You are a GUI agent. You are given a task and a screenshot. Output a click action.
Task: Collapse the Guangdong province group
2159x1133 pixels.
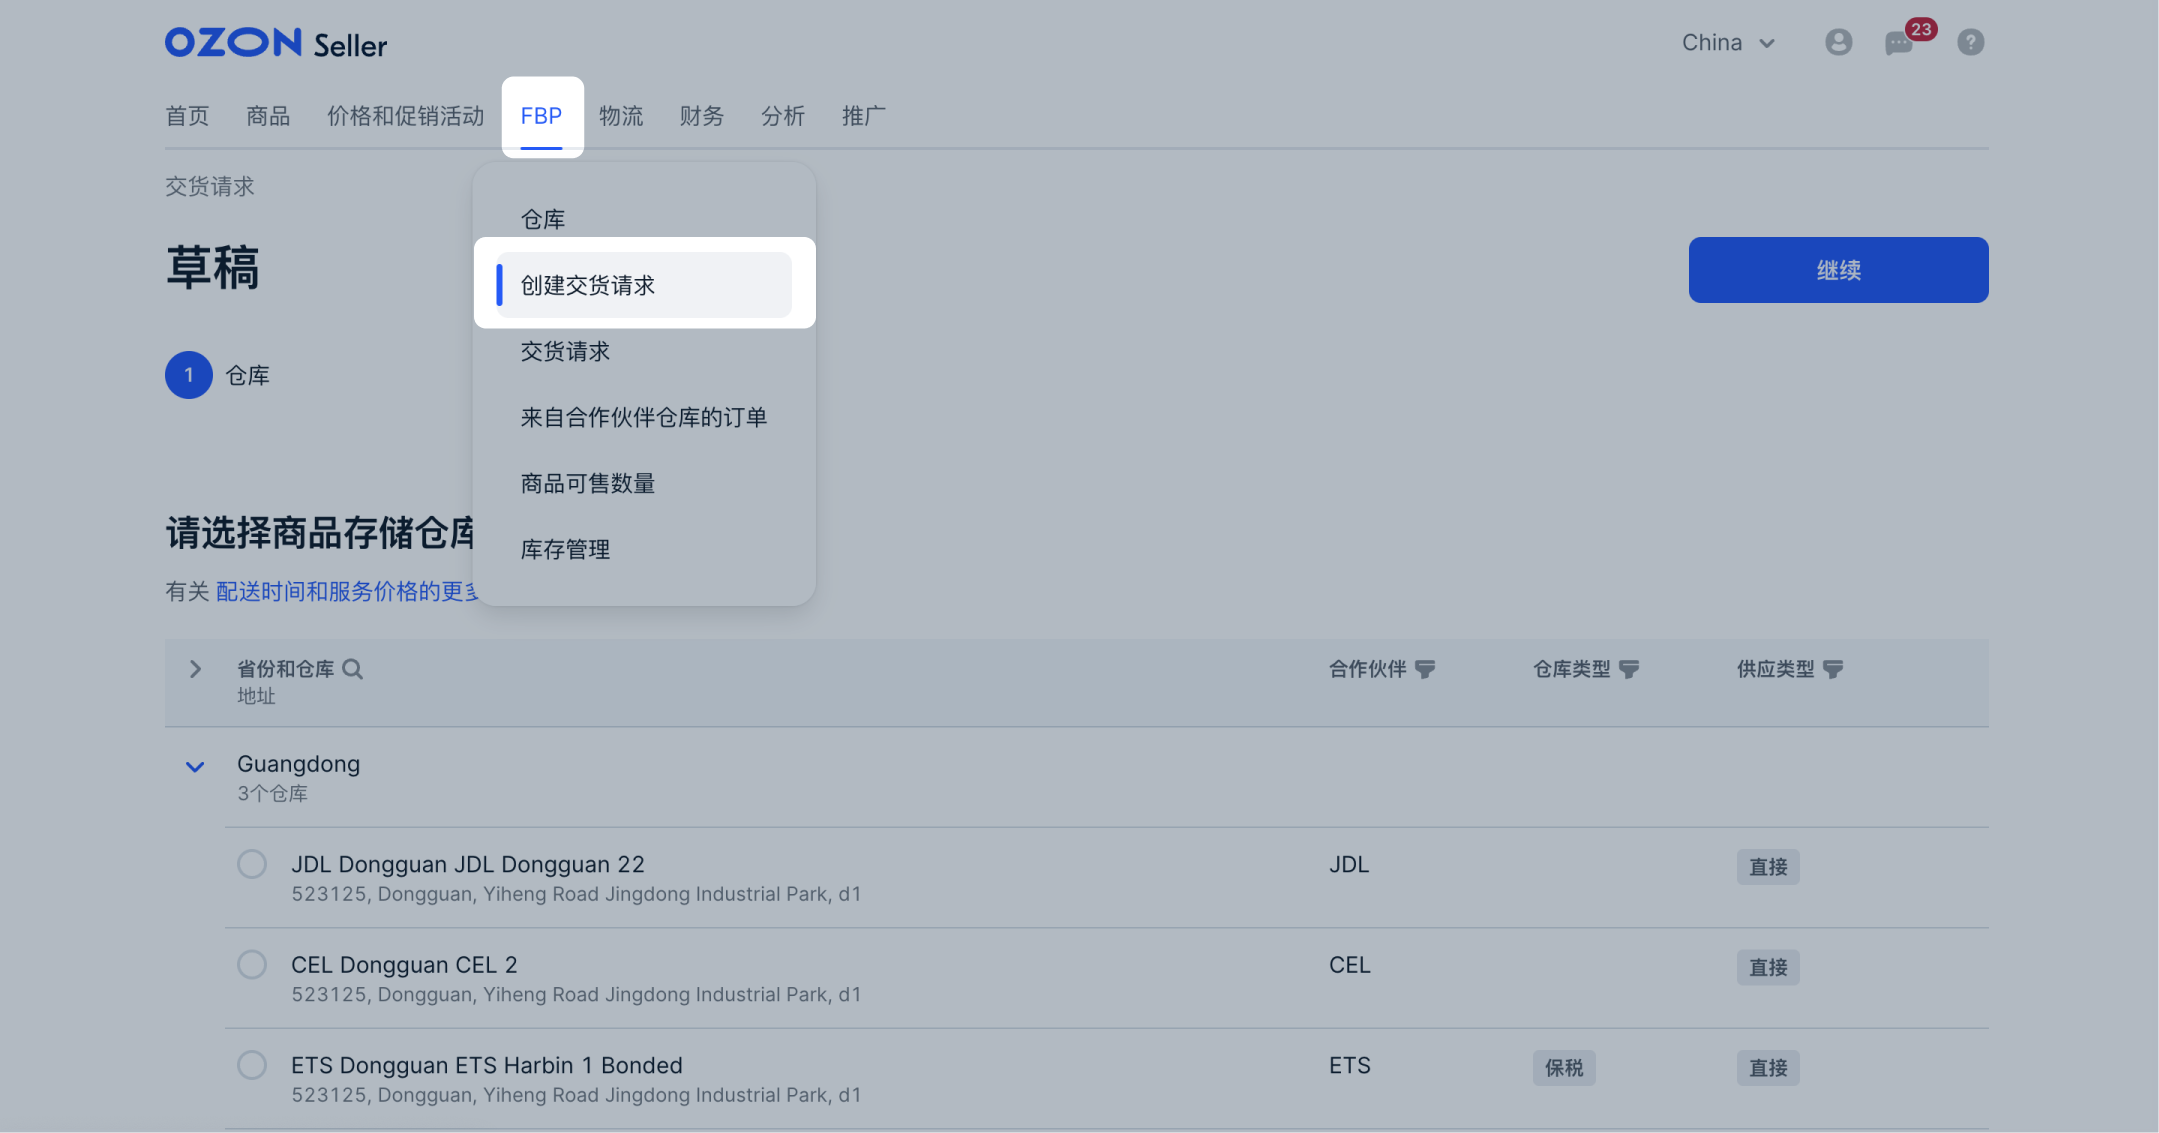tap(195, 767)
